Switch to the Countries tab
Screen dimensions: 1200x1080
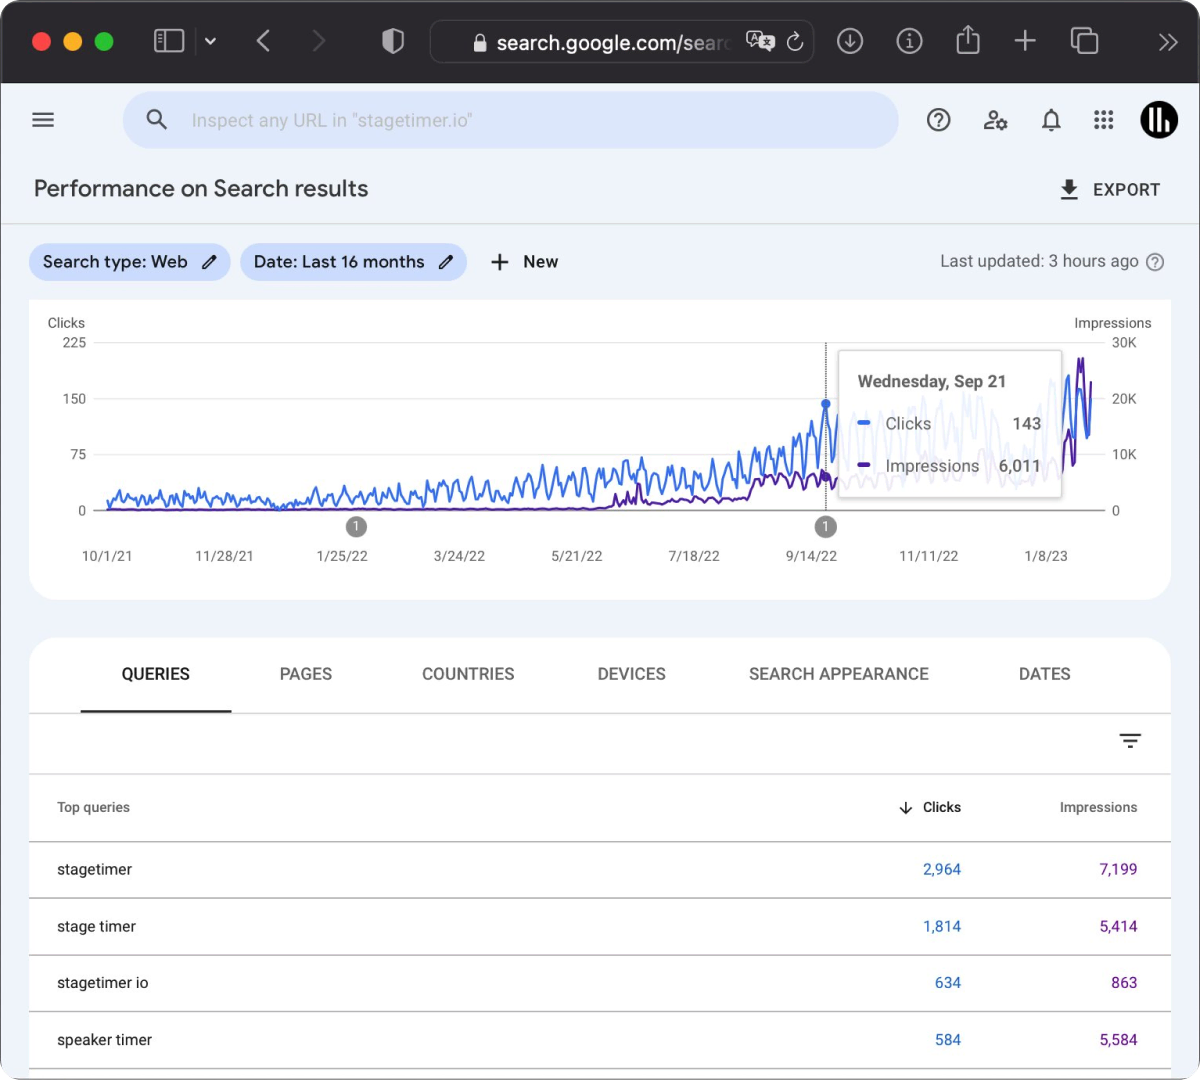pos(468,674)
